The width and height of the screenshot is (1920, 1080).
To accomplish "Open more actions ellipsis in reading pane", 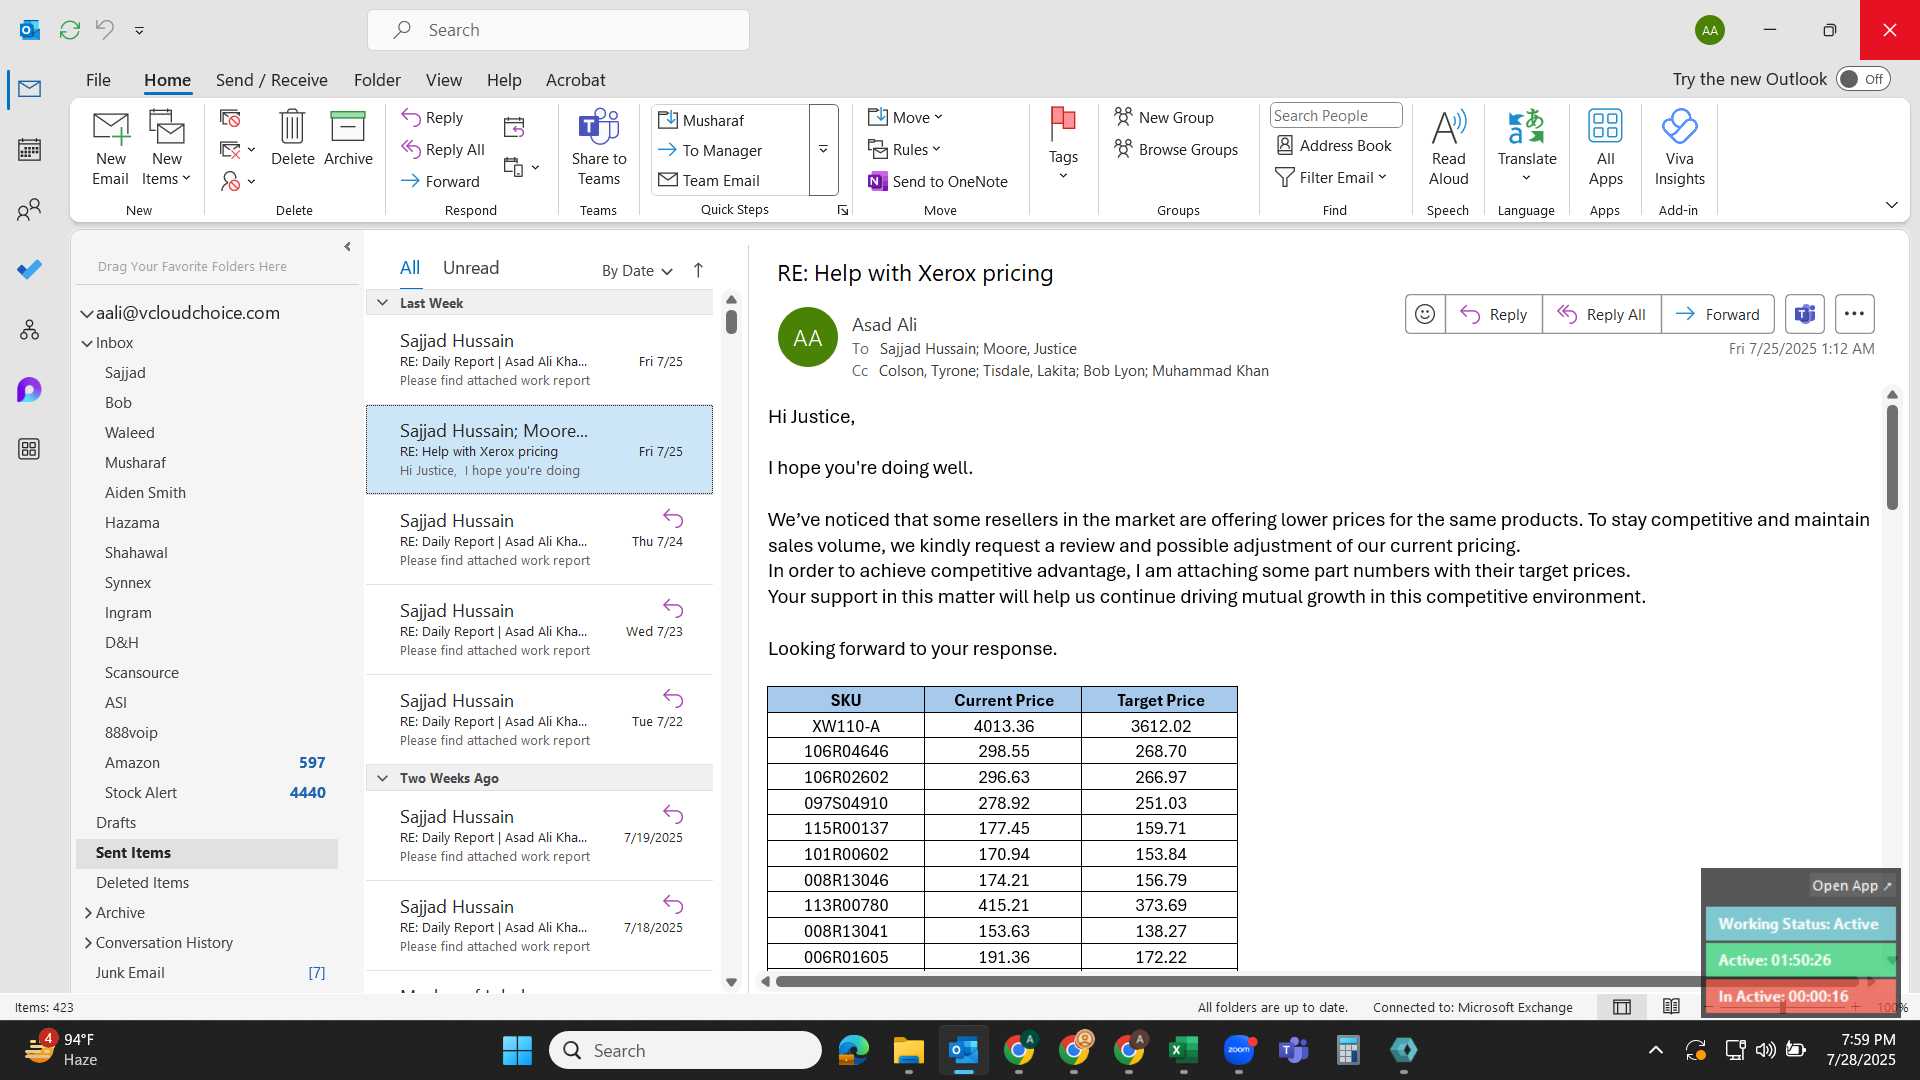I will pos(1854,314).
